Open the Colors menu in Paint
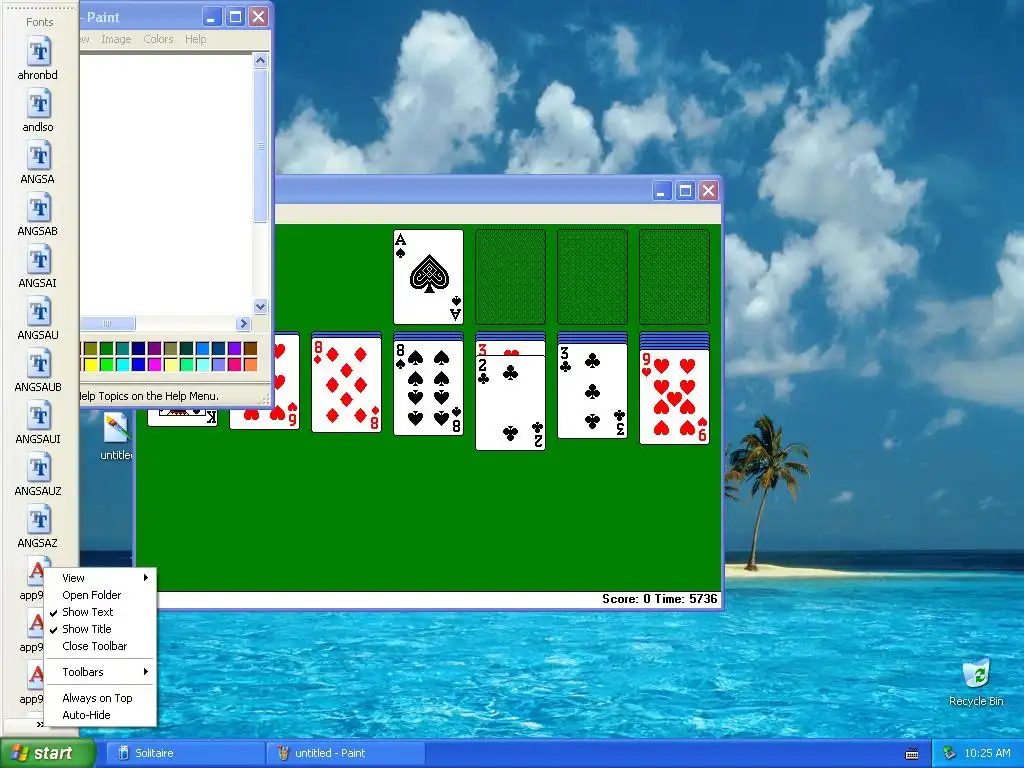Screen dimensions: 1024x768 click(x=158, y=39)
